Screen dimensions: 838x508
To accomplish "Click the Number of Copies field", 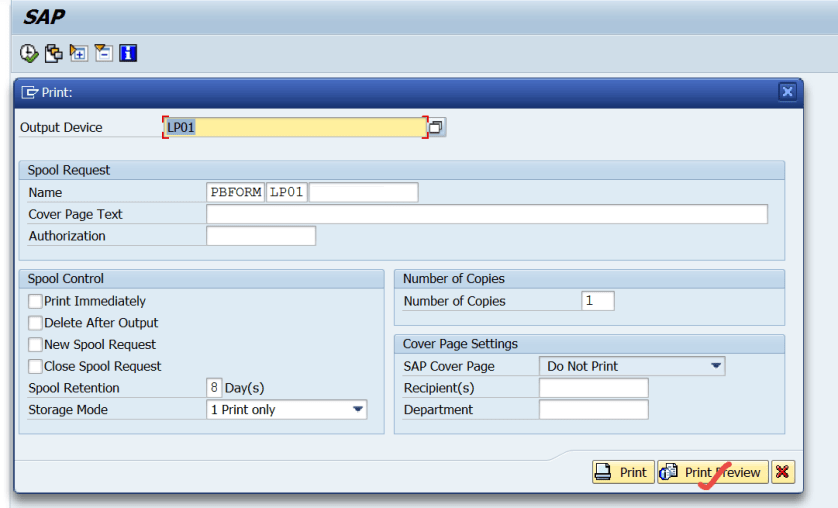I will tap(598, 301).
